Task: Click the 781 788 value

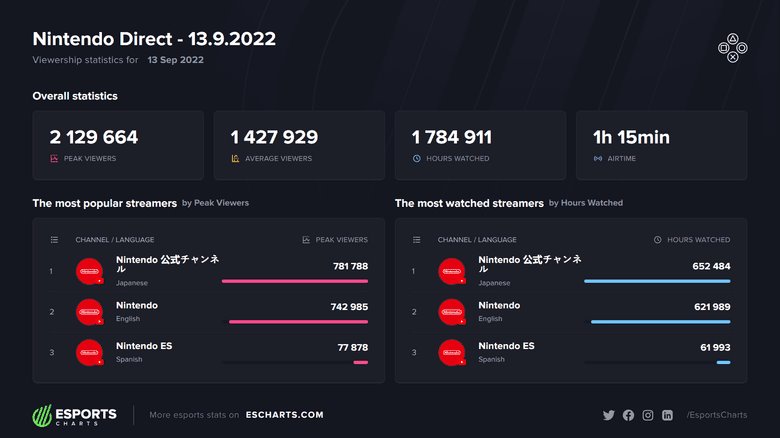Action: (x=351, y=266)
